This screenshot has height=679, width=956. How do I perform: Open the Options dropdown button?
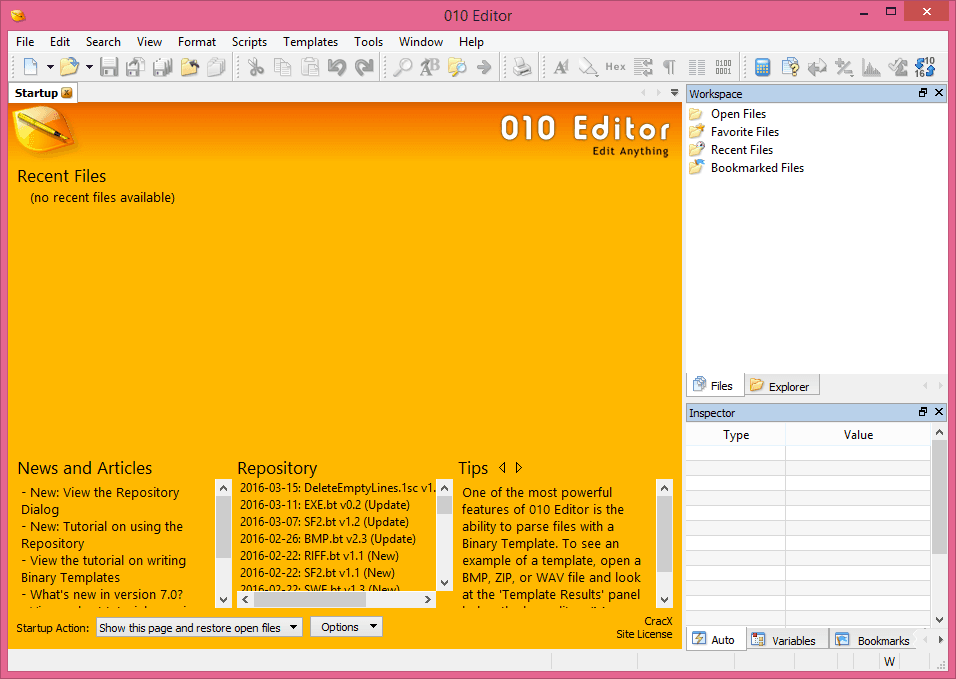[346, 627]
